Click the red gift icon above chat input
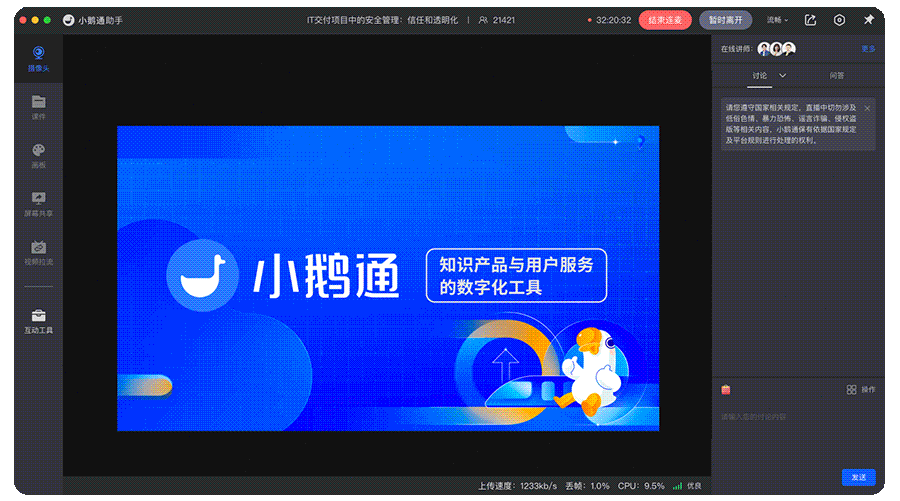900x501 pixels. 726,389
